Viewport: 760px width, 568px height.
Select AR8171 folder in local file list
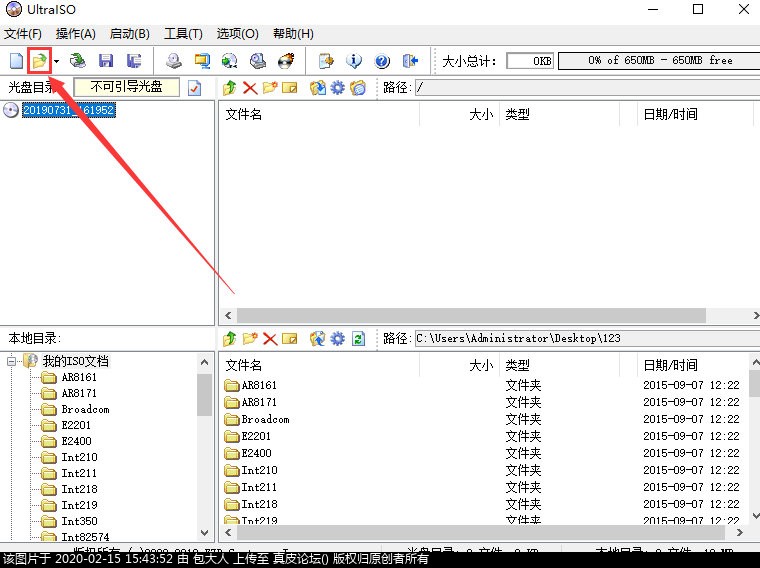click(259, 402)
